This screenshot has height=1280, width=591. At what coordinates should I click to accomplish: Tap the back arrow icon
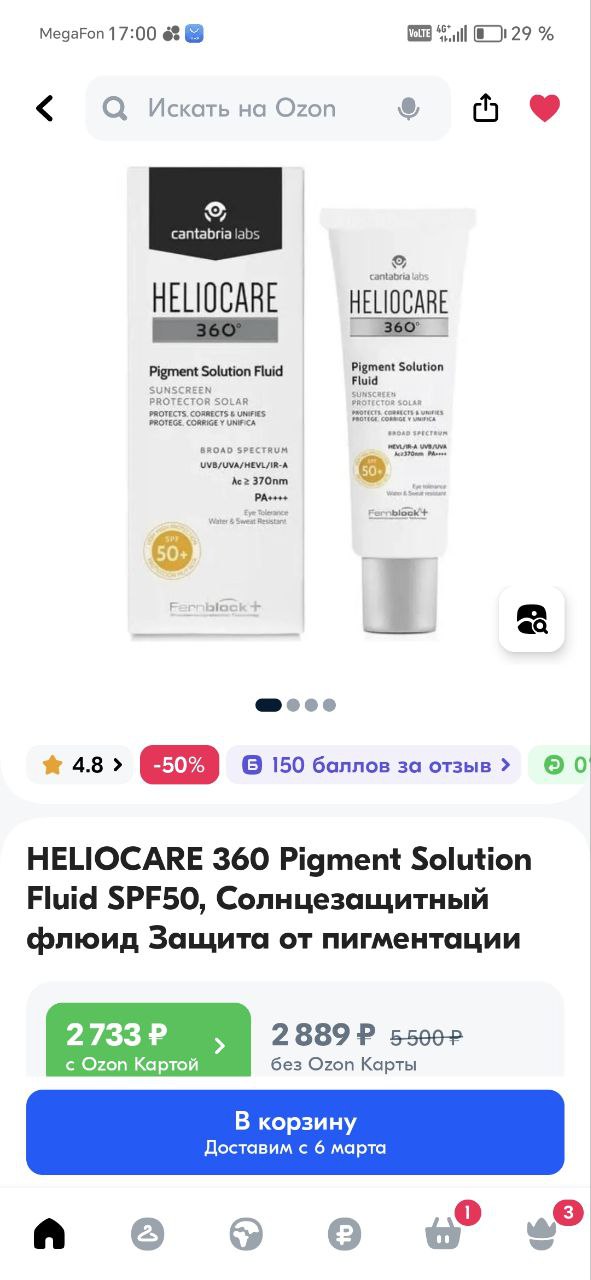tap(45, 108)
